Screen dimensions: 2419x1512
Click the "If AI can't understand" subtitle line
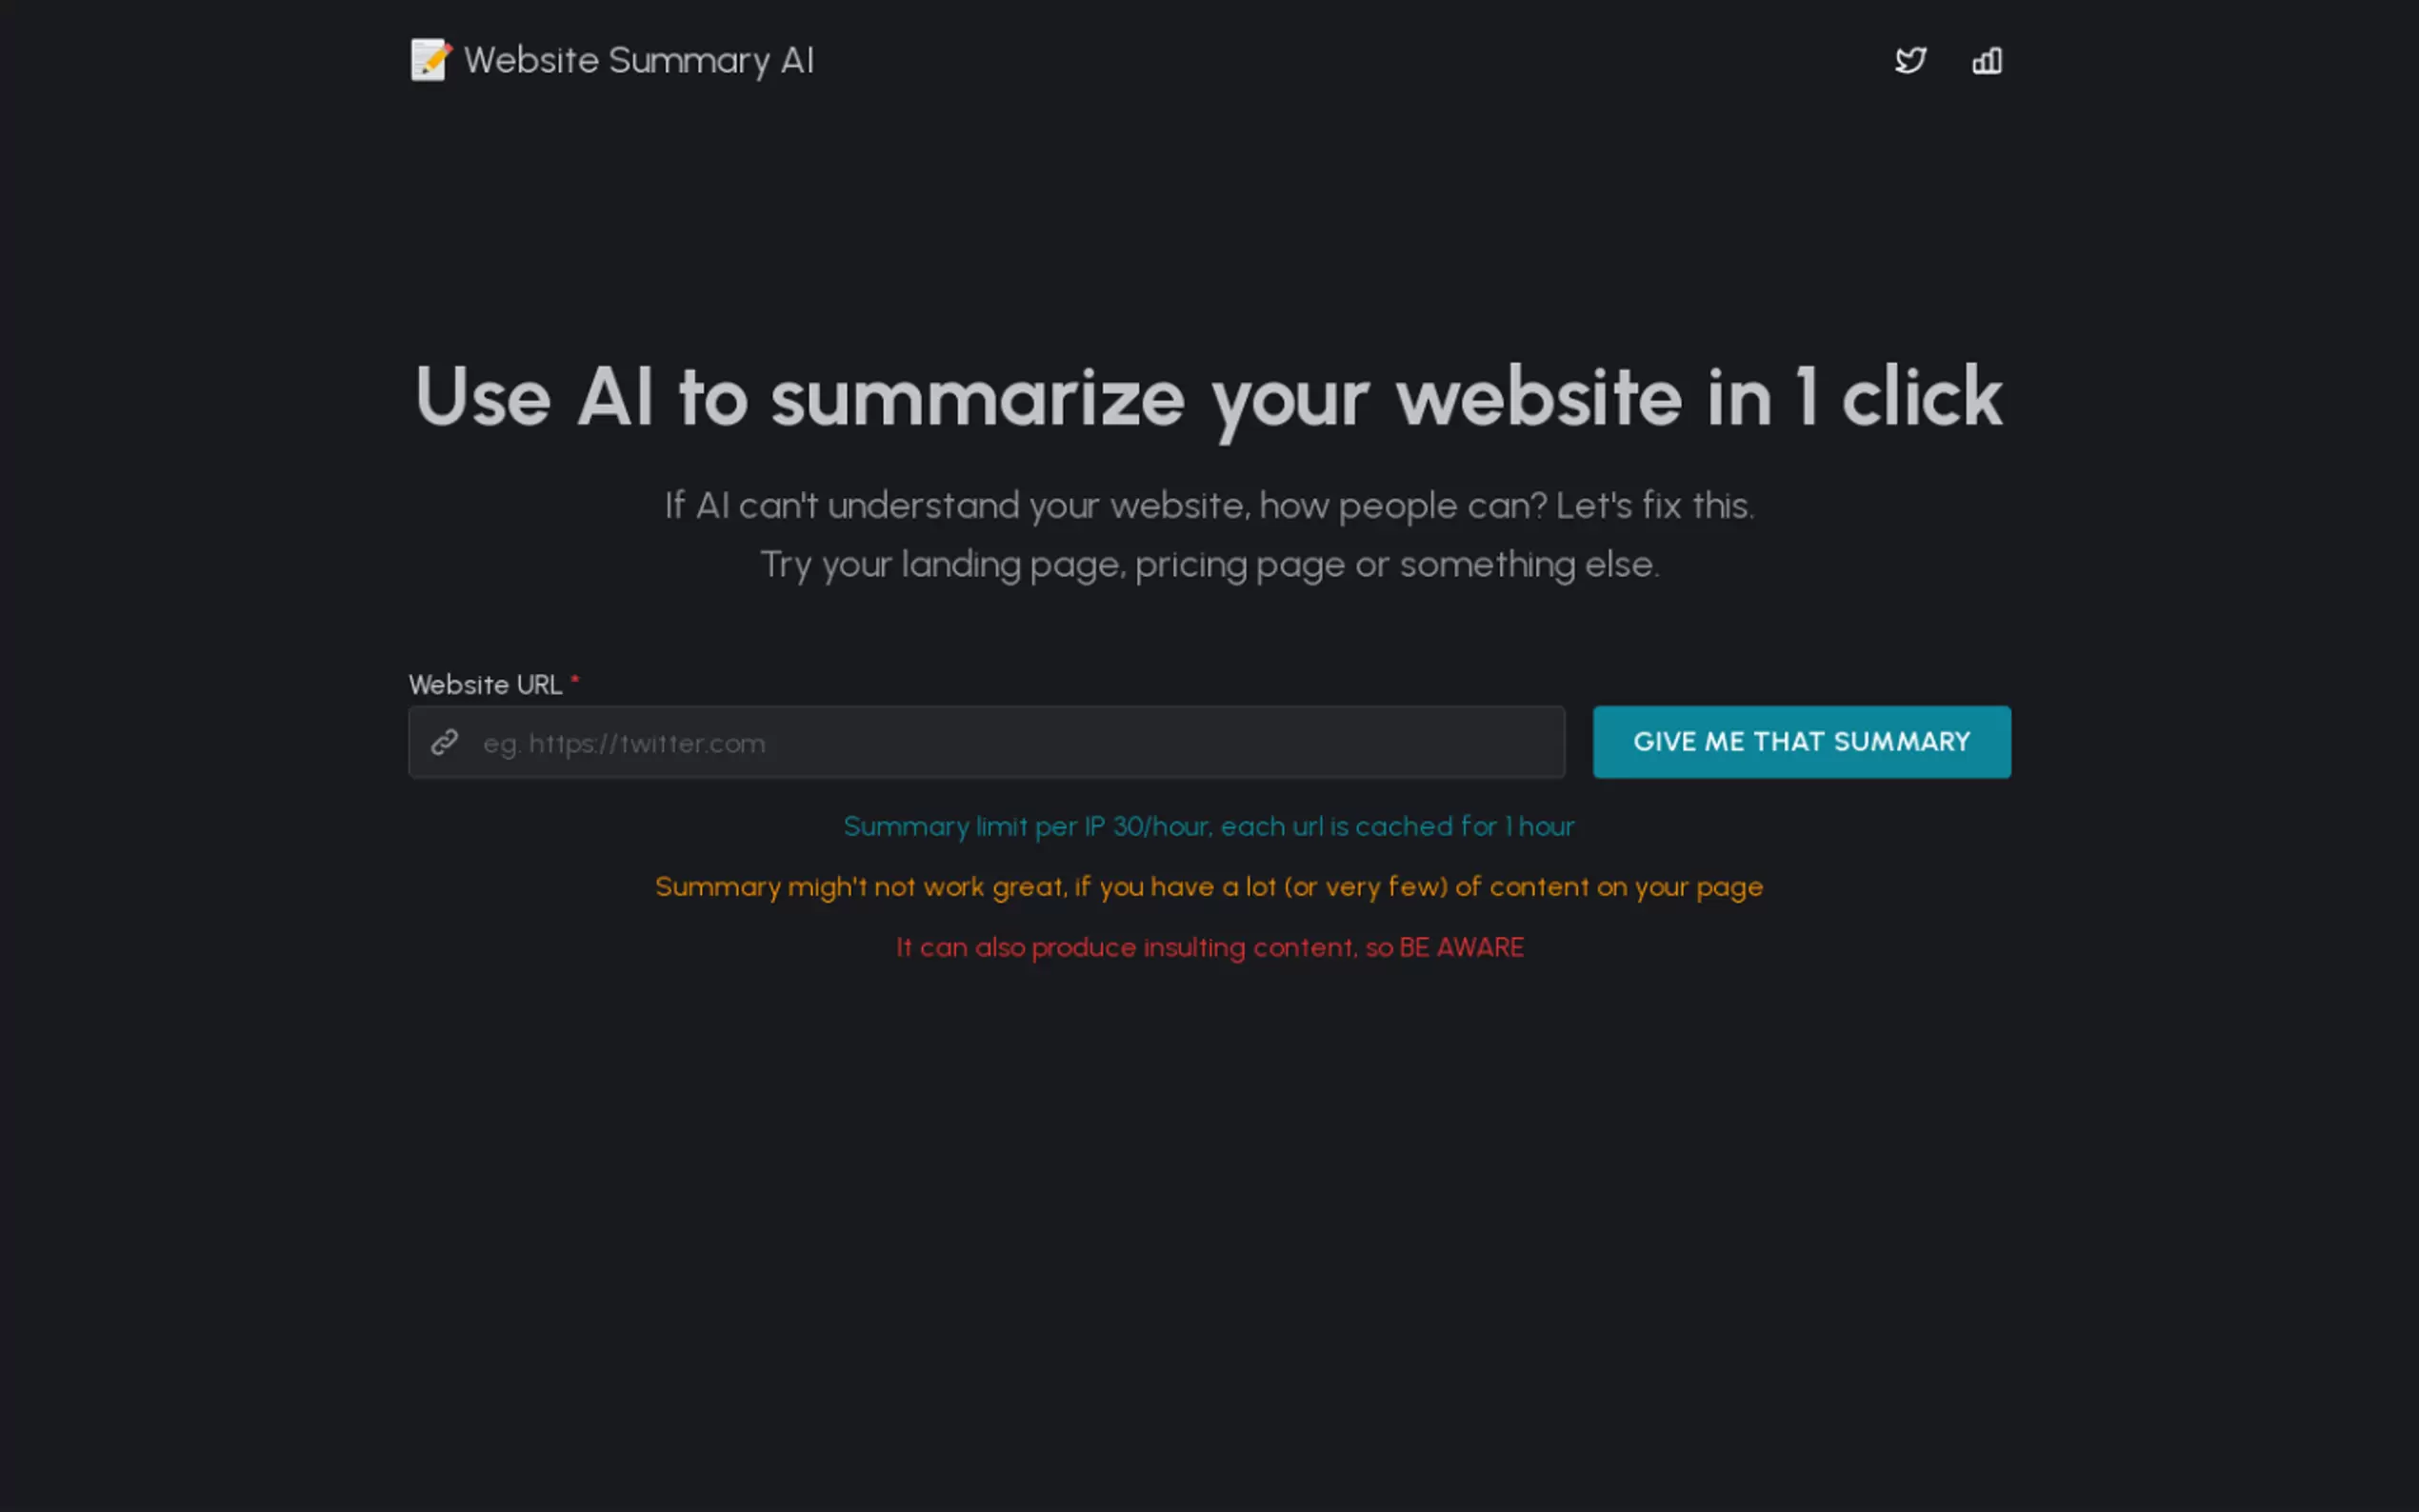pos(1209,506)
